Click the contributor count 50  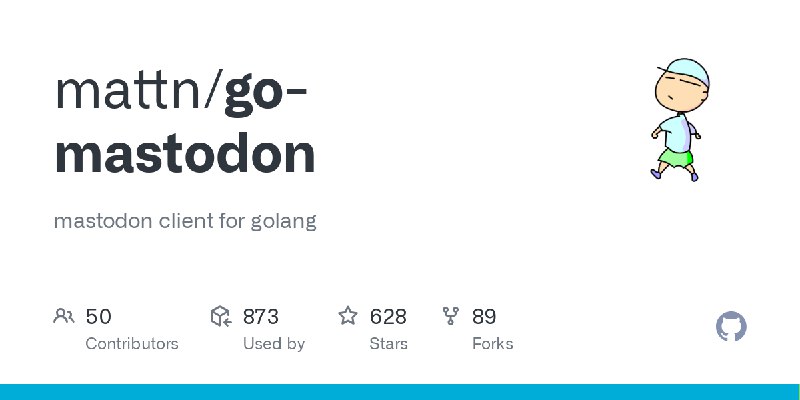98,317
